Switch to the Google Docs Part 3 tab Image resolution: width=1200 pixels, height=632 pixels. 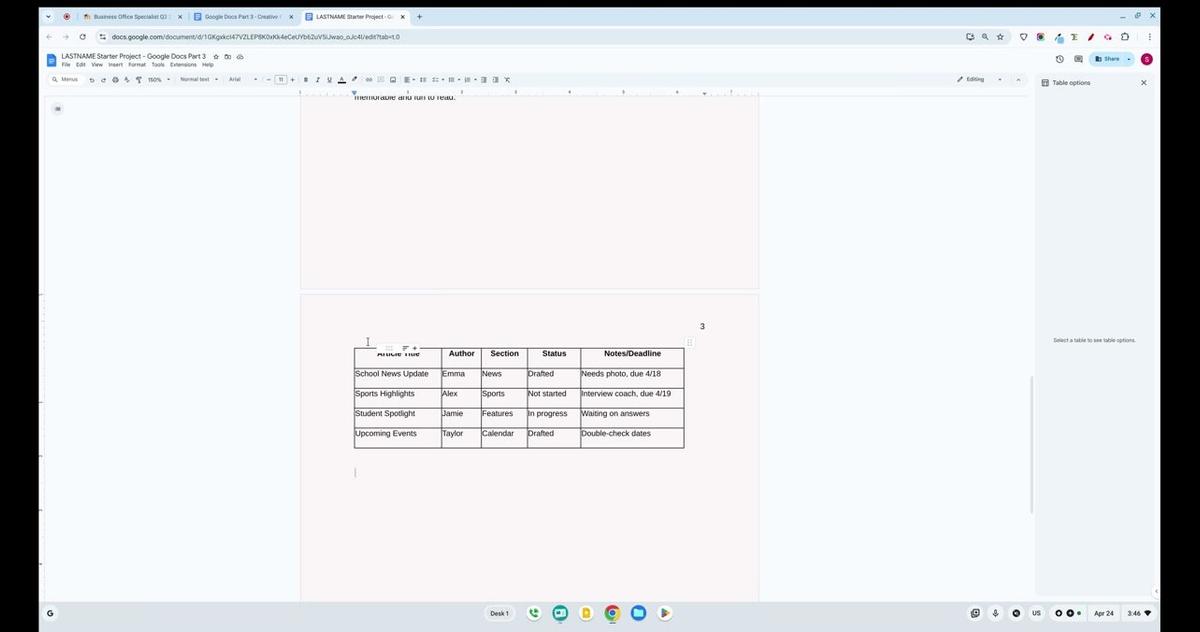pyautogui.click(x=240, y=16)
